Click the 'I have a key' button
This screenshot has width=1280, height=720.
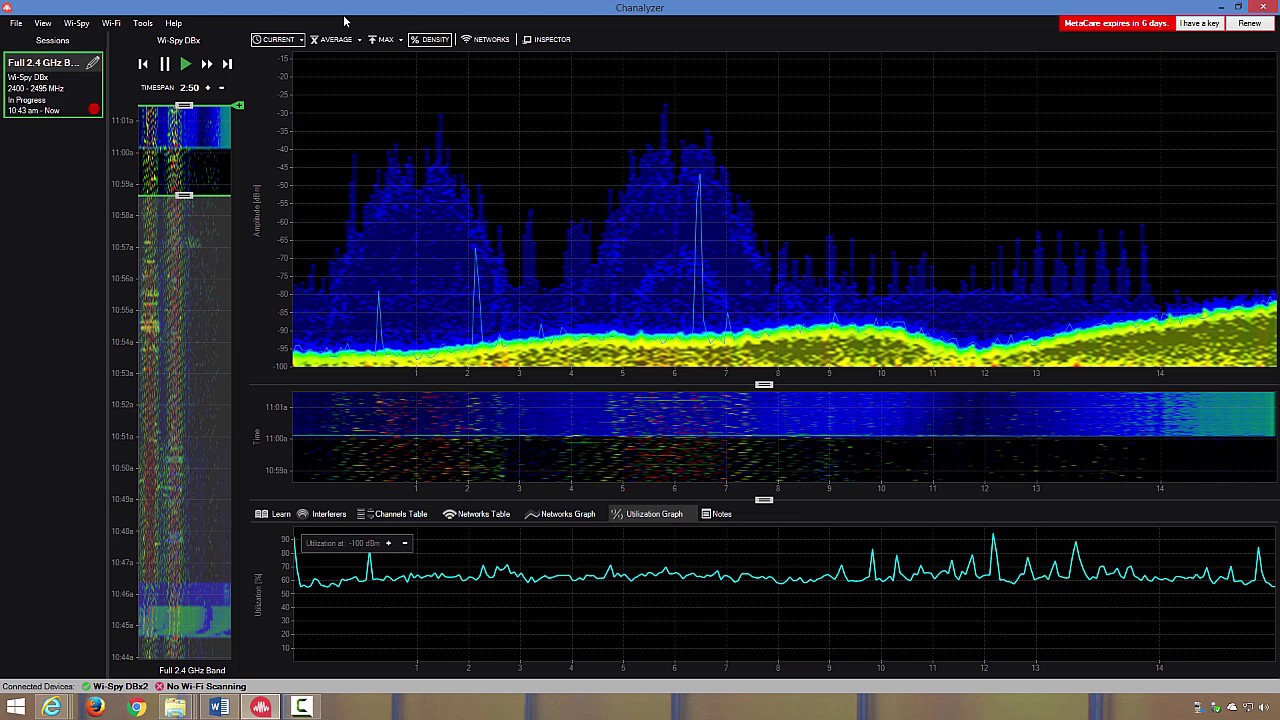[1199, 23]
